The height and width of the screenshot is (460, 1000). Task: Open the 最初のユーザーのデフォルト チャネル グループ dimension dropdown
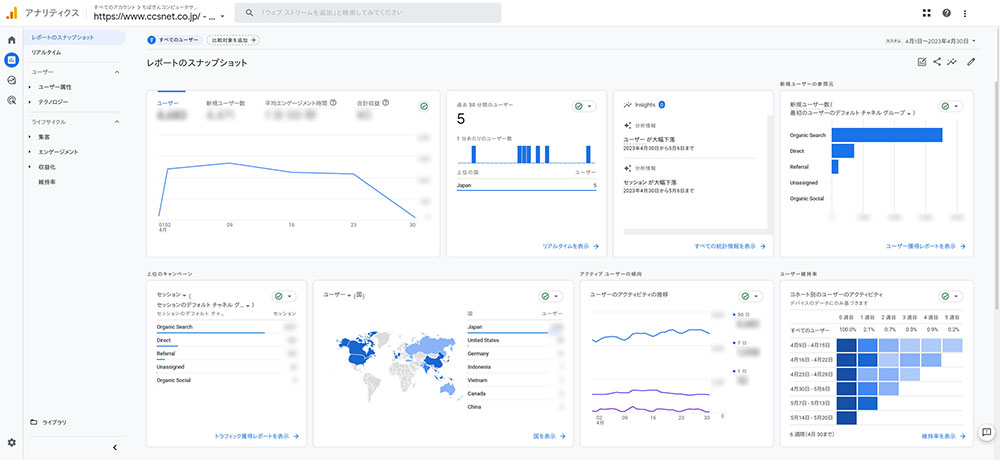click(x=851, y=113)
